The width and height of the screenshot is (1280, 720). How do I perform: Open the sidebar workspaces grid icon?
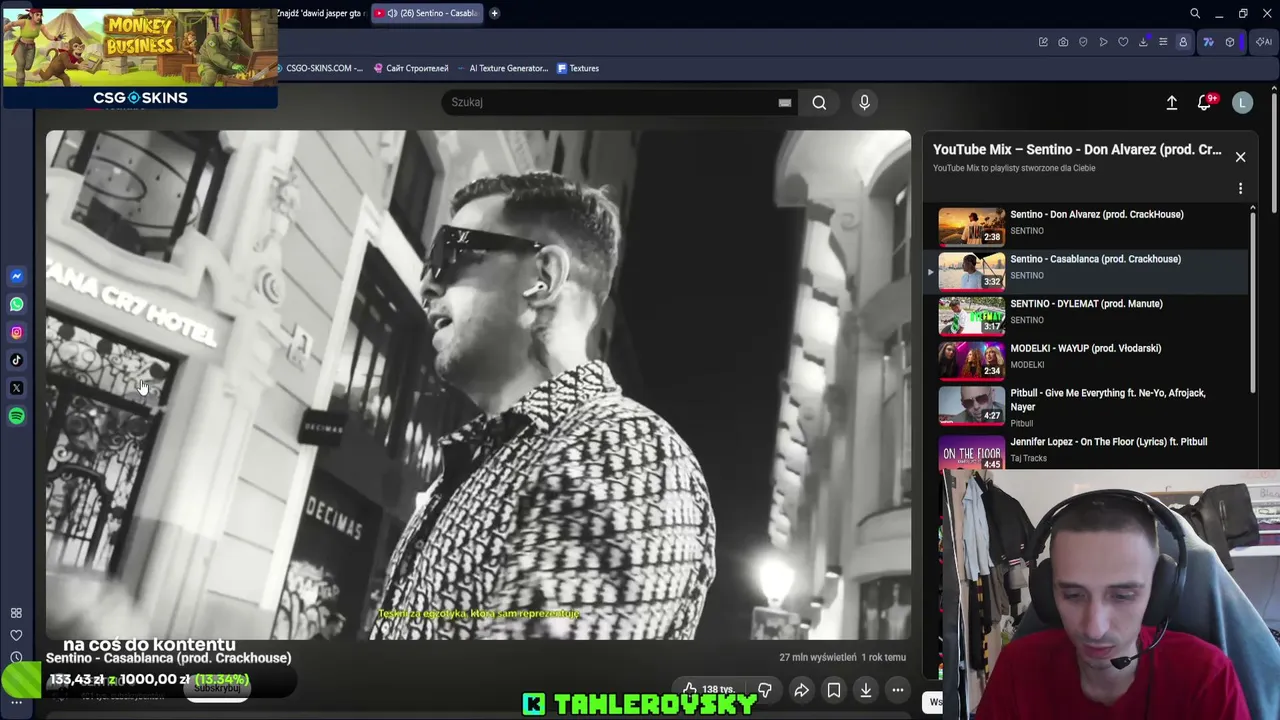point(16,613)
